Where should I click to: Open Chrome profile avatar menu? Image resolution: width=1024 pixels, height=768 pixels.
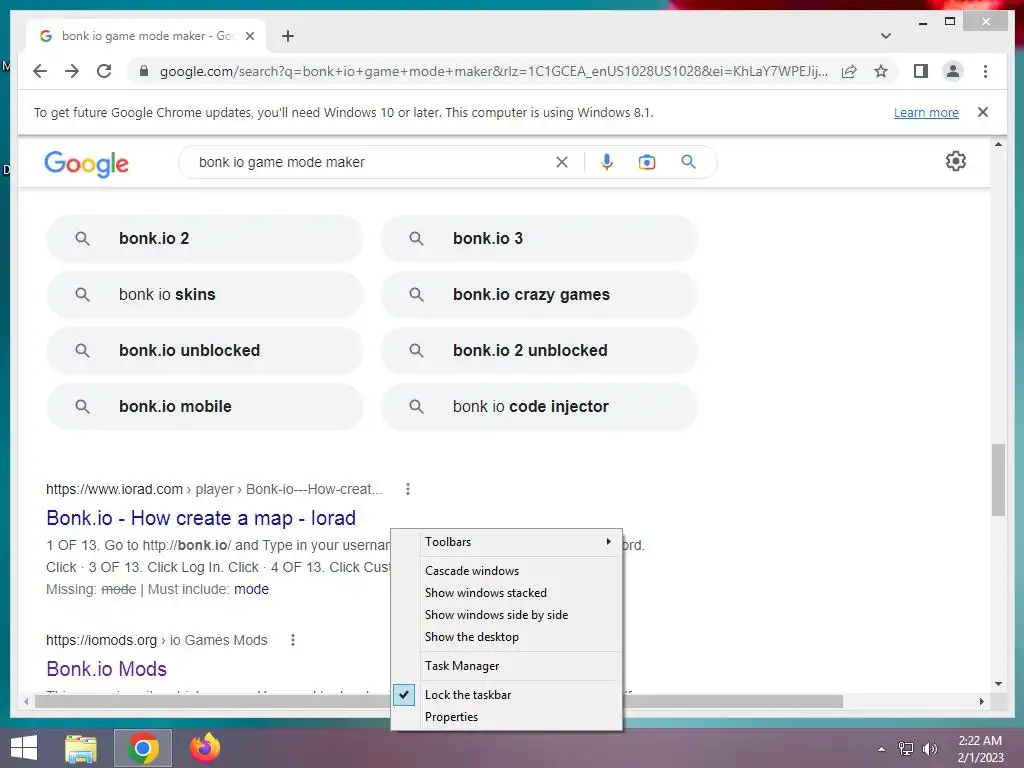coord(953,71)
